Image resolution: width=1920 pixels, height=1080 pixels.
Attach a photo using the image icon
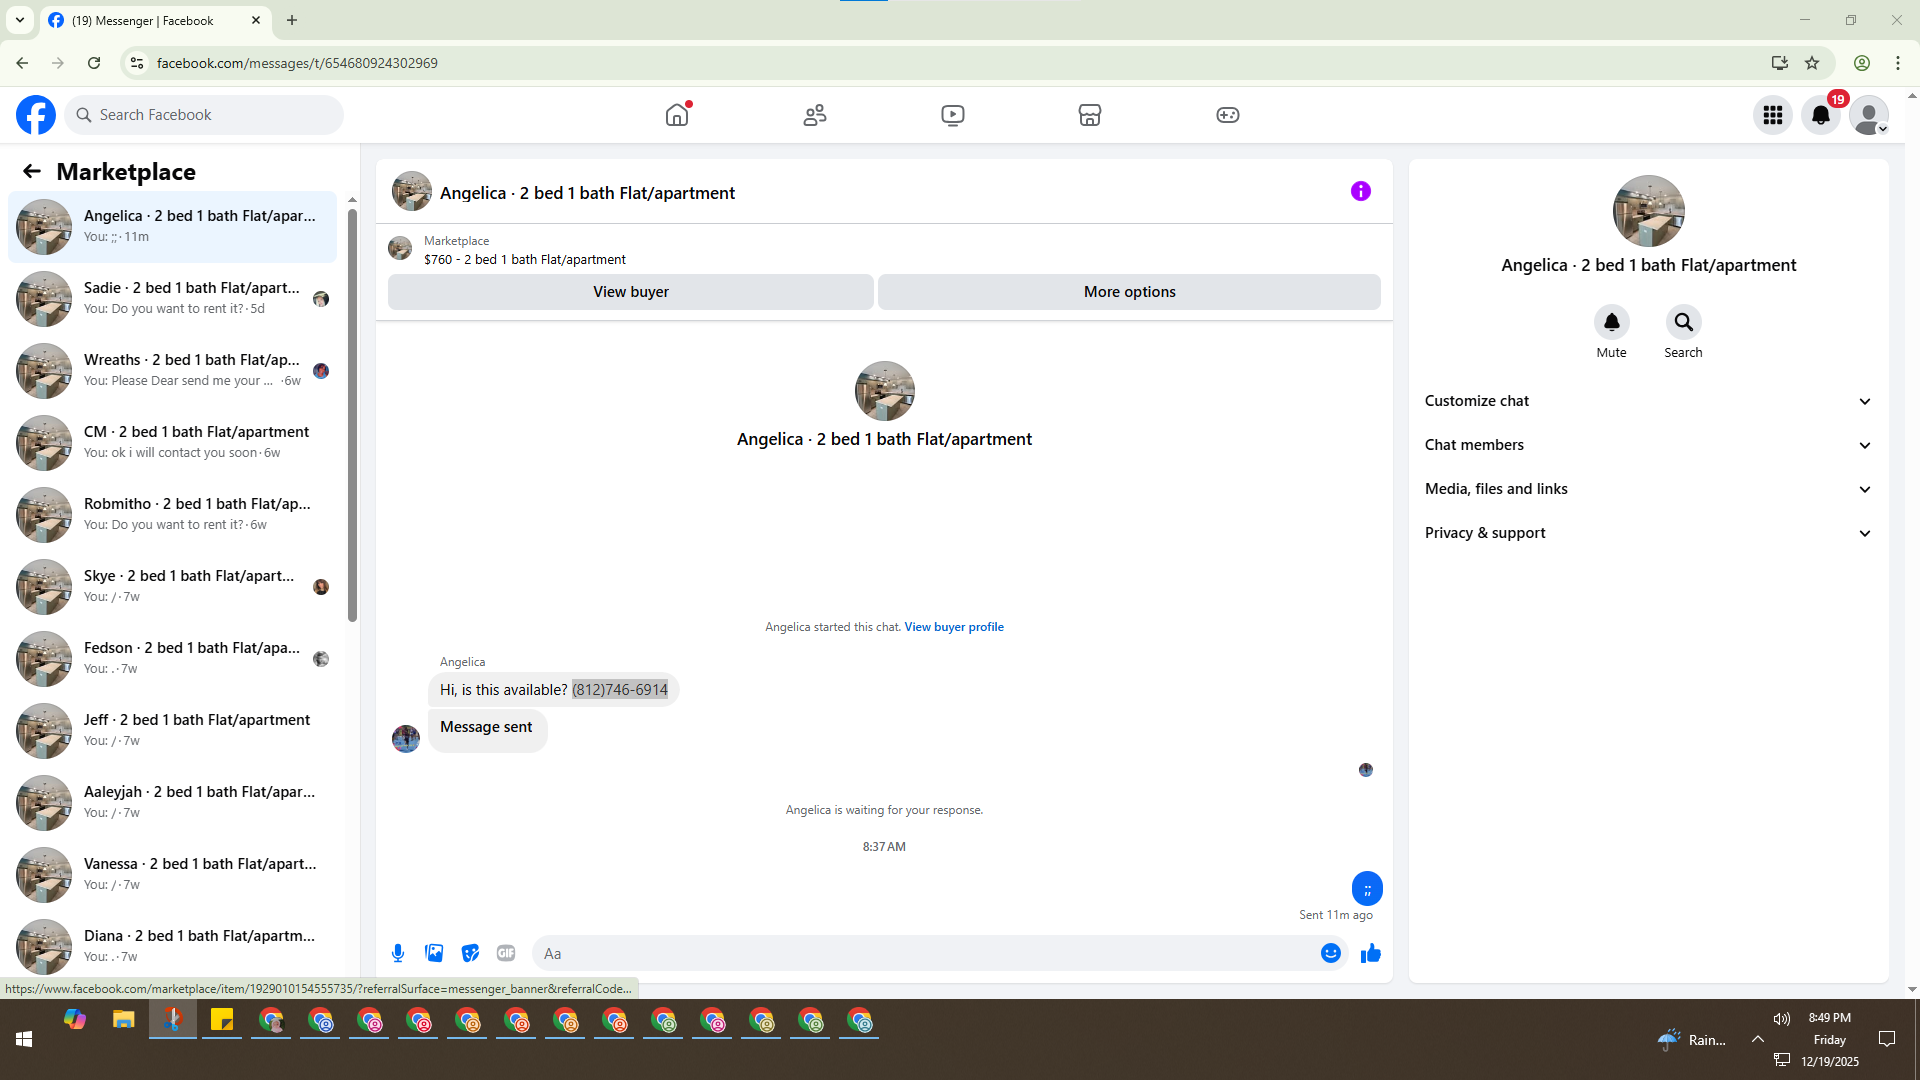point(434,953)
